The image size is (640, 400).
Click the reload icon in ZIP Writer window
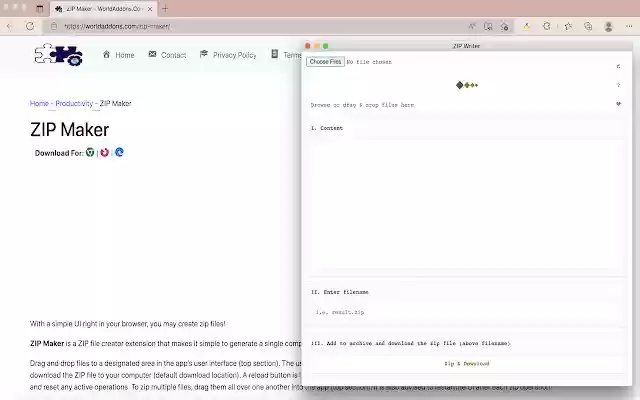point(618,66)
